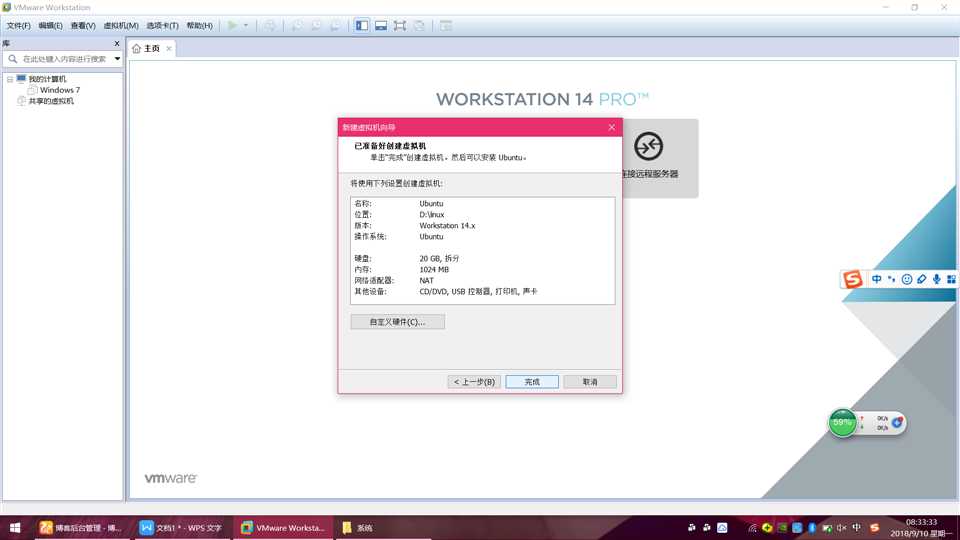Click the NVIDIA green tray icon
960x540 pixels.
(782, 528)
